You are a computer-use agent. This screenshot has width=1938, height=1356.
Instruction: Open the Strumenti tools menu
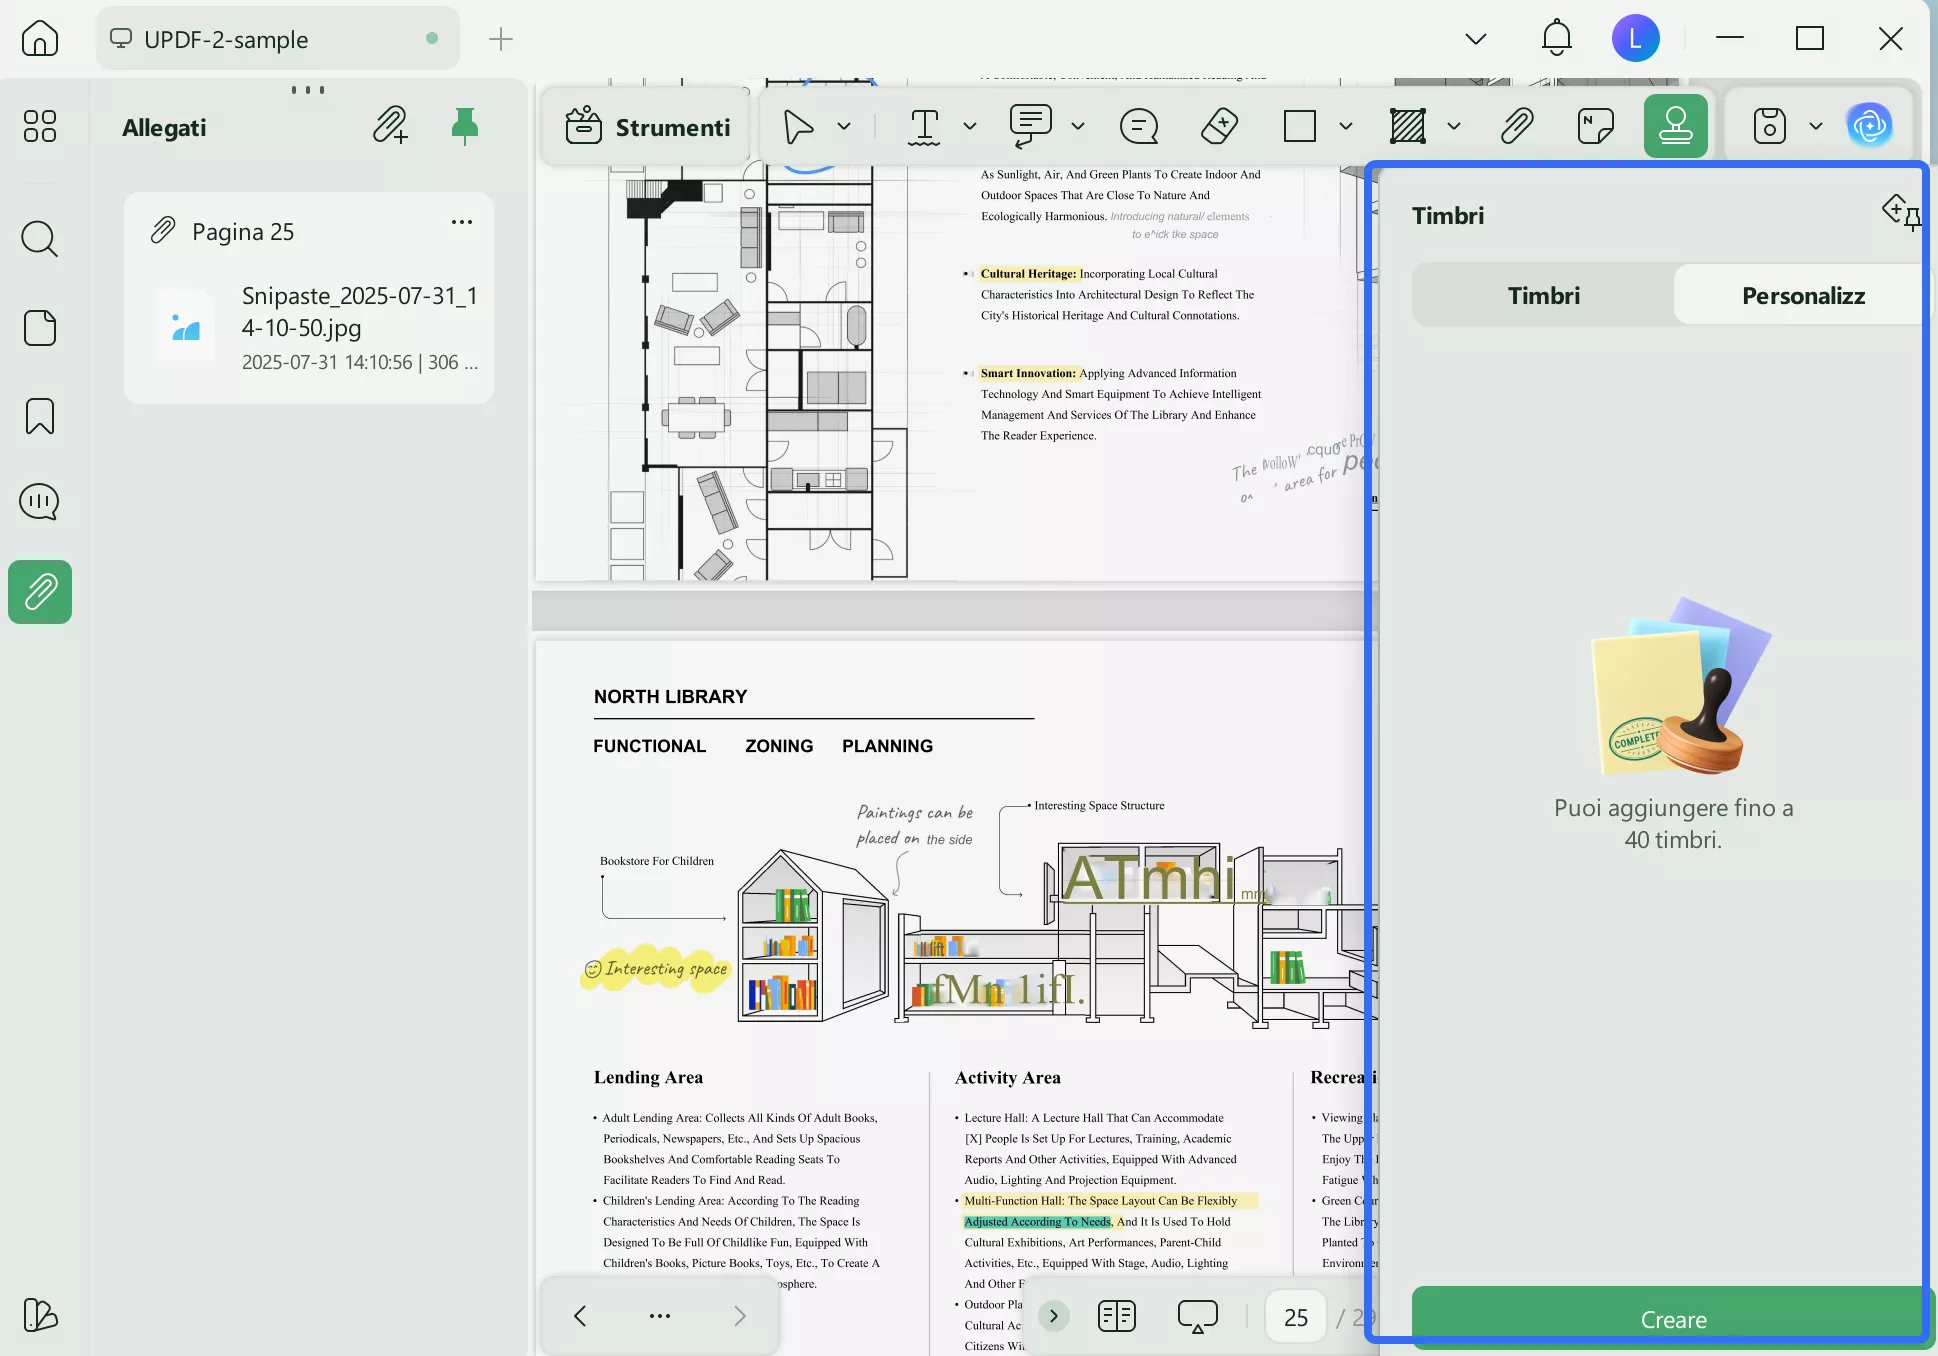tap(648, 127)
